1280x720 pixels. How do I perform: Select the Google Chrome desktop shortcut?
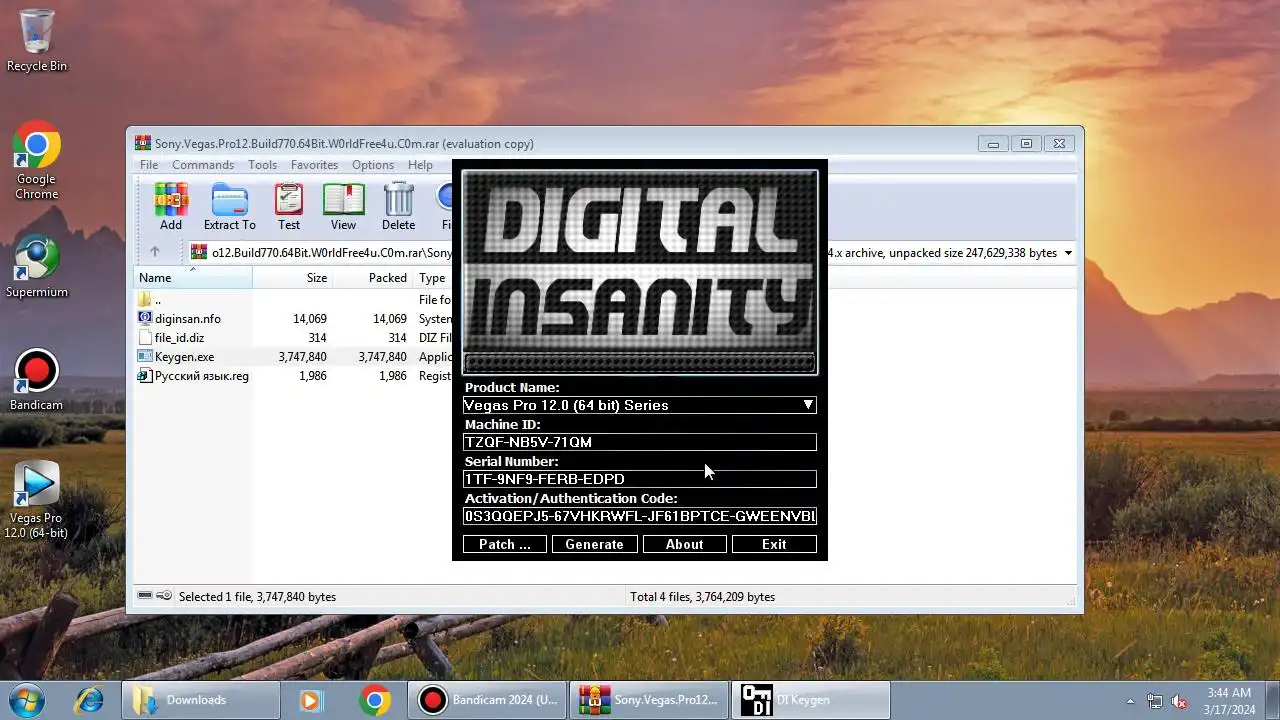click(x=37, y=162)
